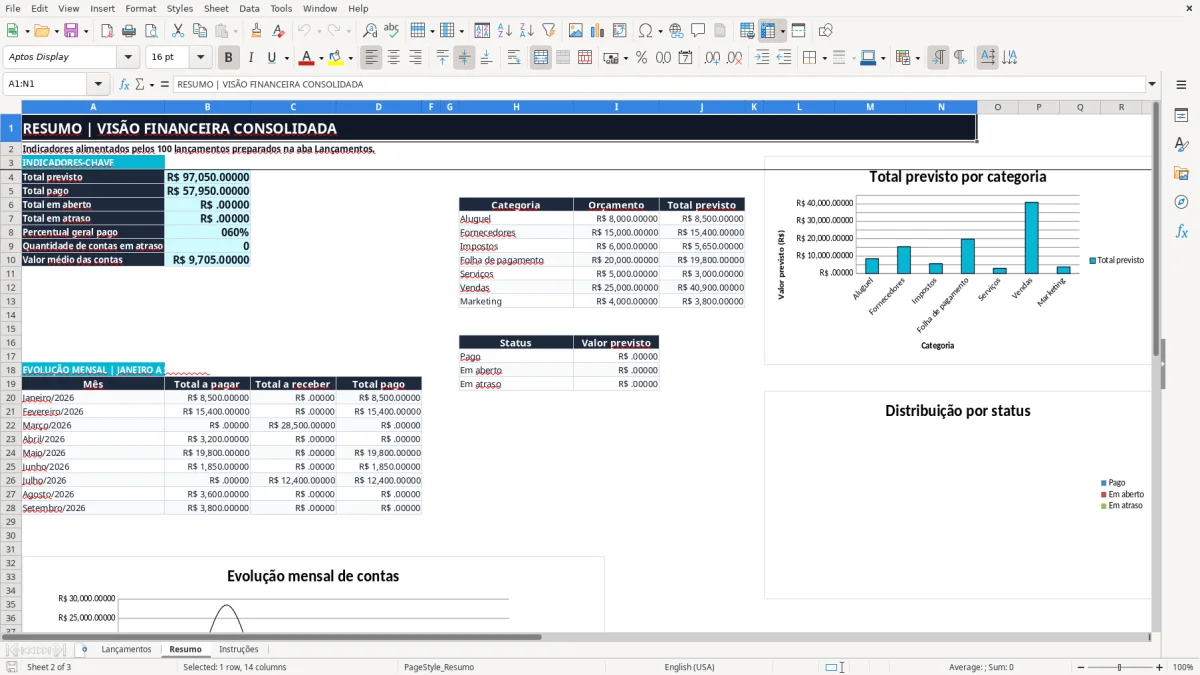Open sidebar Navigator compass icon
Image resolution: width=1200 pixels, height=675 pixels.
click(1181, 202)
